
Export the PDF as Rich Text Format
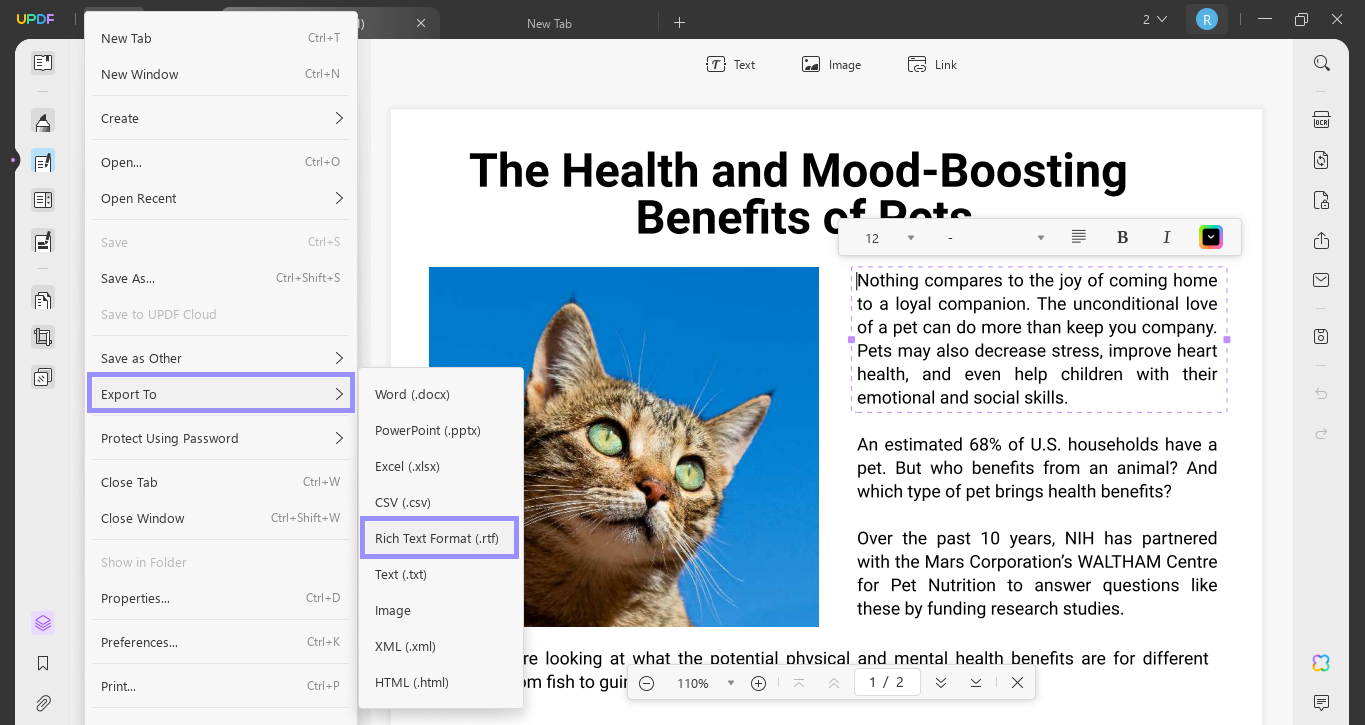pos(439,538)
